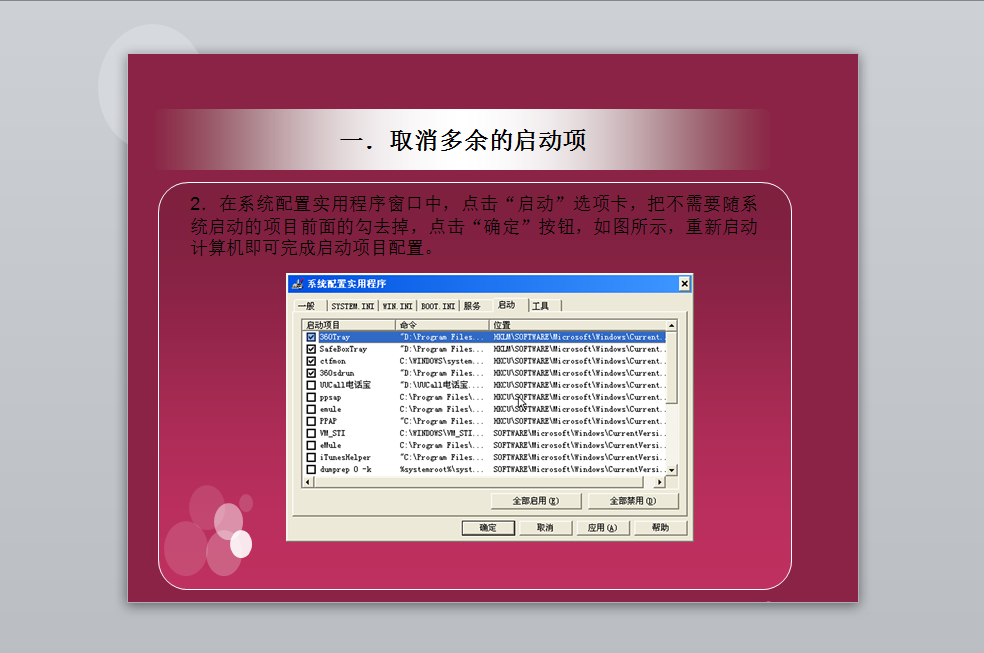
Task: Toggle the ctfmon startup checkbox
Action: pyautogui.click(x=311, y=361)
